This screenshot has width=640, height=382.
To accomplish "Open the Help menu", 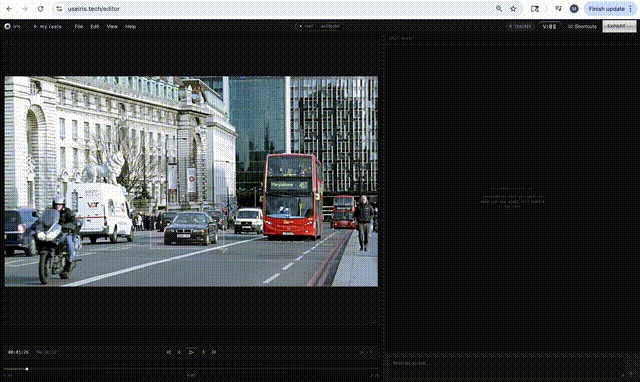I will coord(131,27).
